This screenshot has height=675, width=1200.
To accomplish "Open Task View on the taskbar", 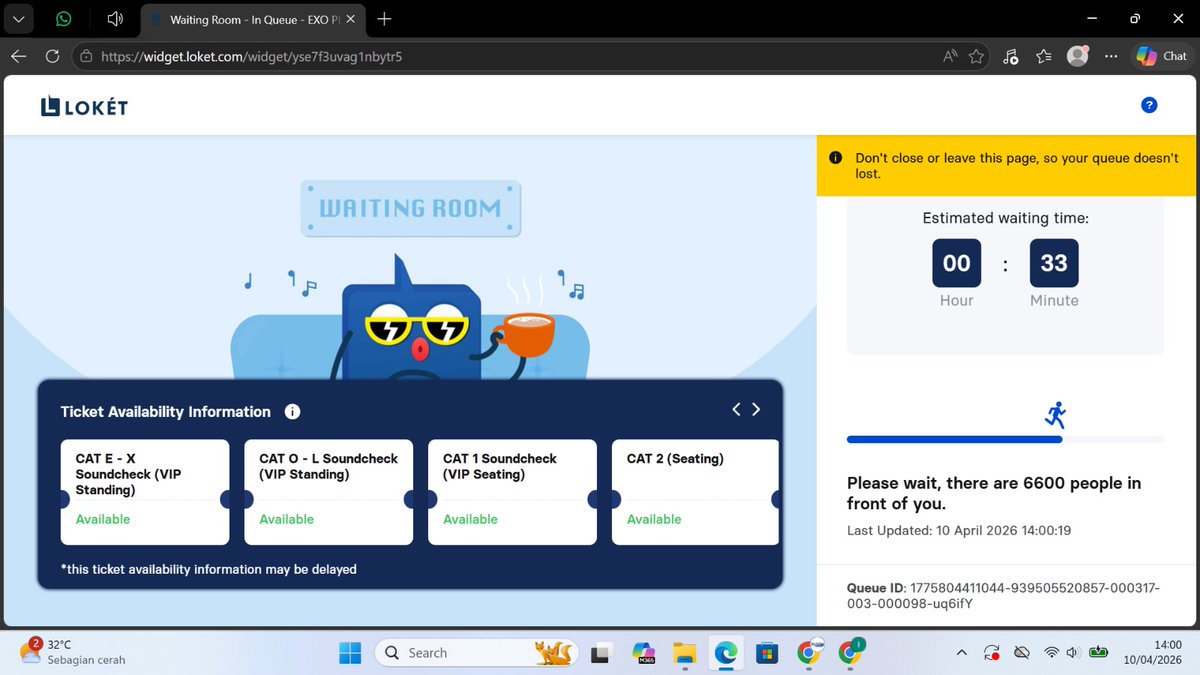I will (600, 653).
